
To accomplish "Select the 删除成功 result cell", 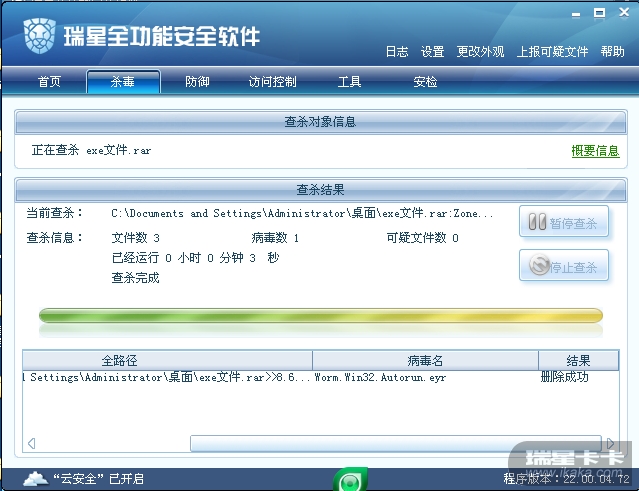I will [x=564, y=377].
